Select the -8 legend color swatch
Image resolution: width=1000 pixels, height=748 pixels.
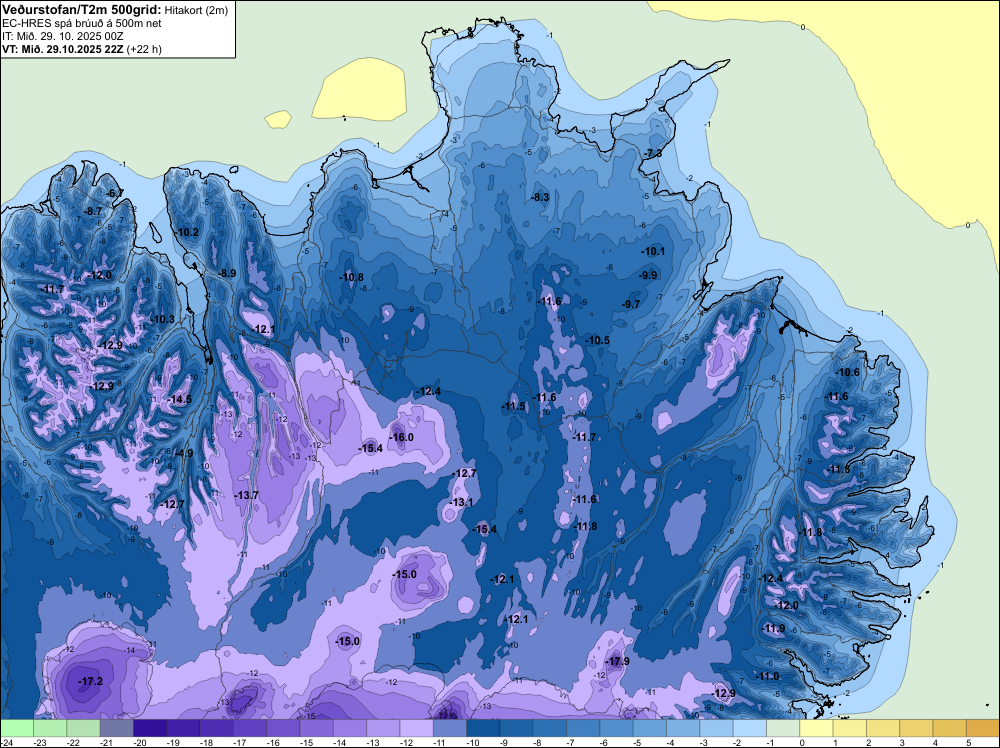click(x=549, y=728)
